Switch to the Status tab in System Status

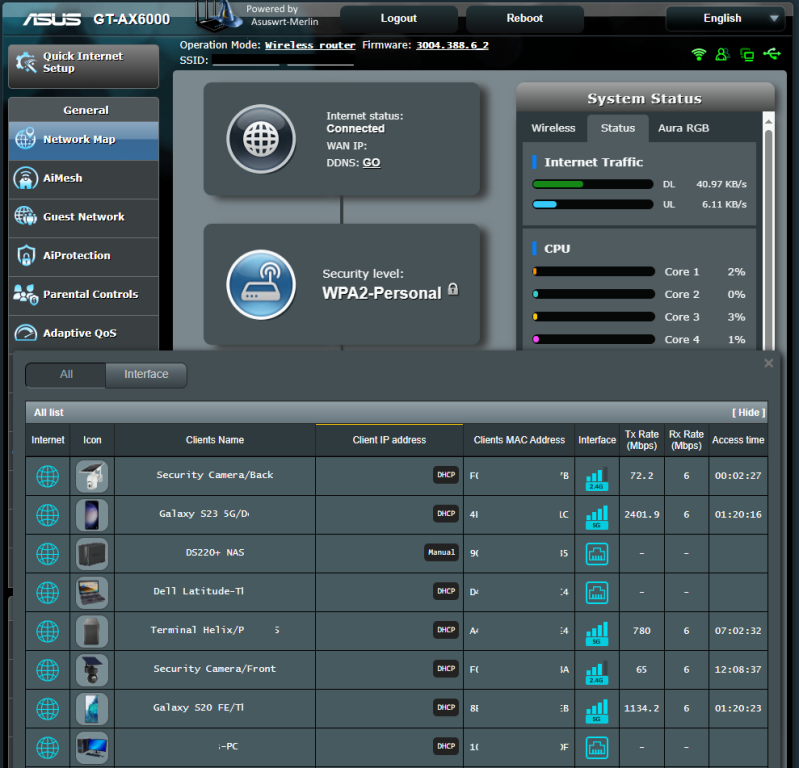pos(618,128)
